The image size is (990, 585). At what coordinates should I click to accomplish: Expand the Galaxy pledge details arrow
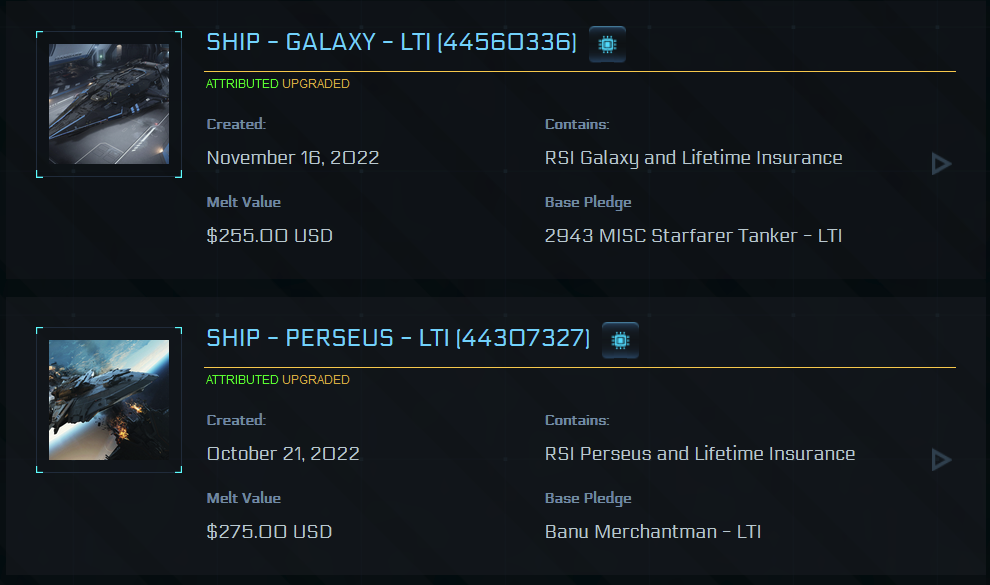coord(940,163)
